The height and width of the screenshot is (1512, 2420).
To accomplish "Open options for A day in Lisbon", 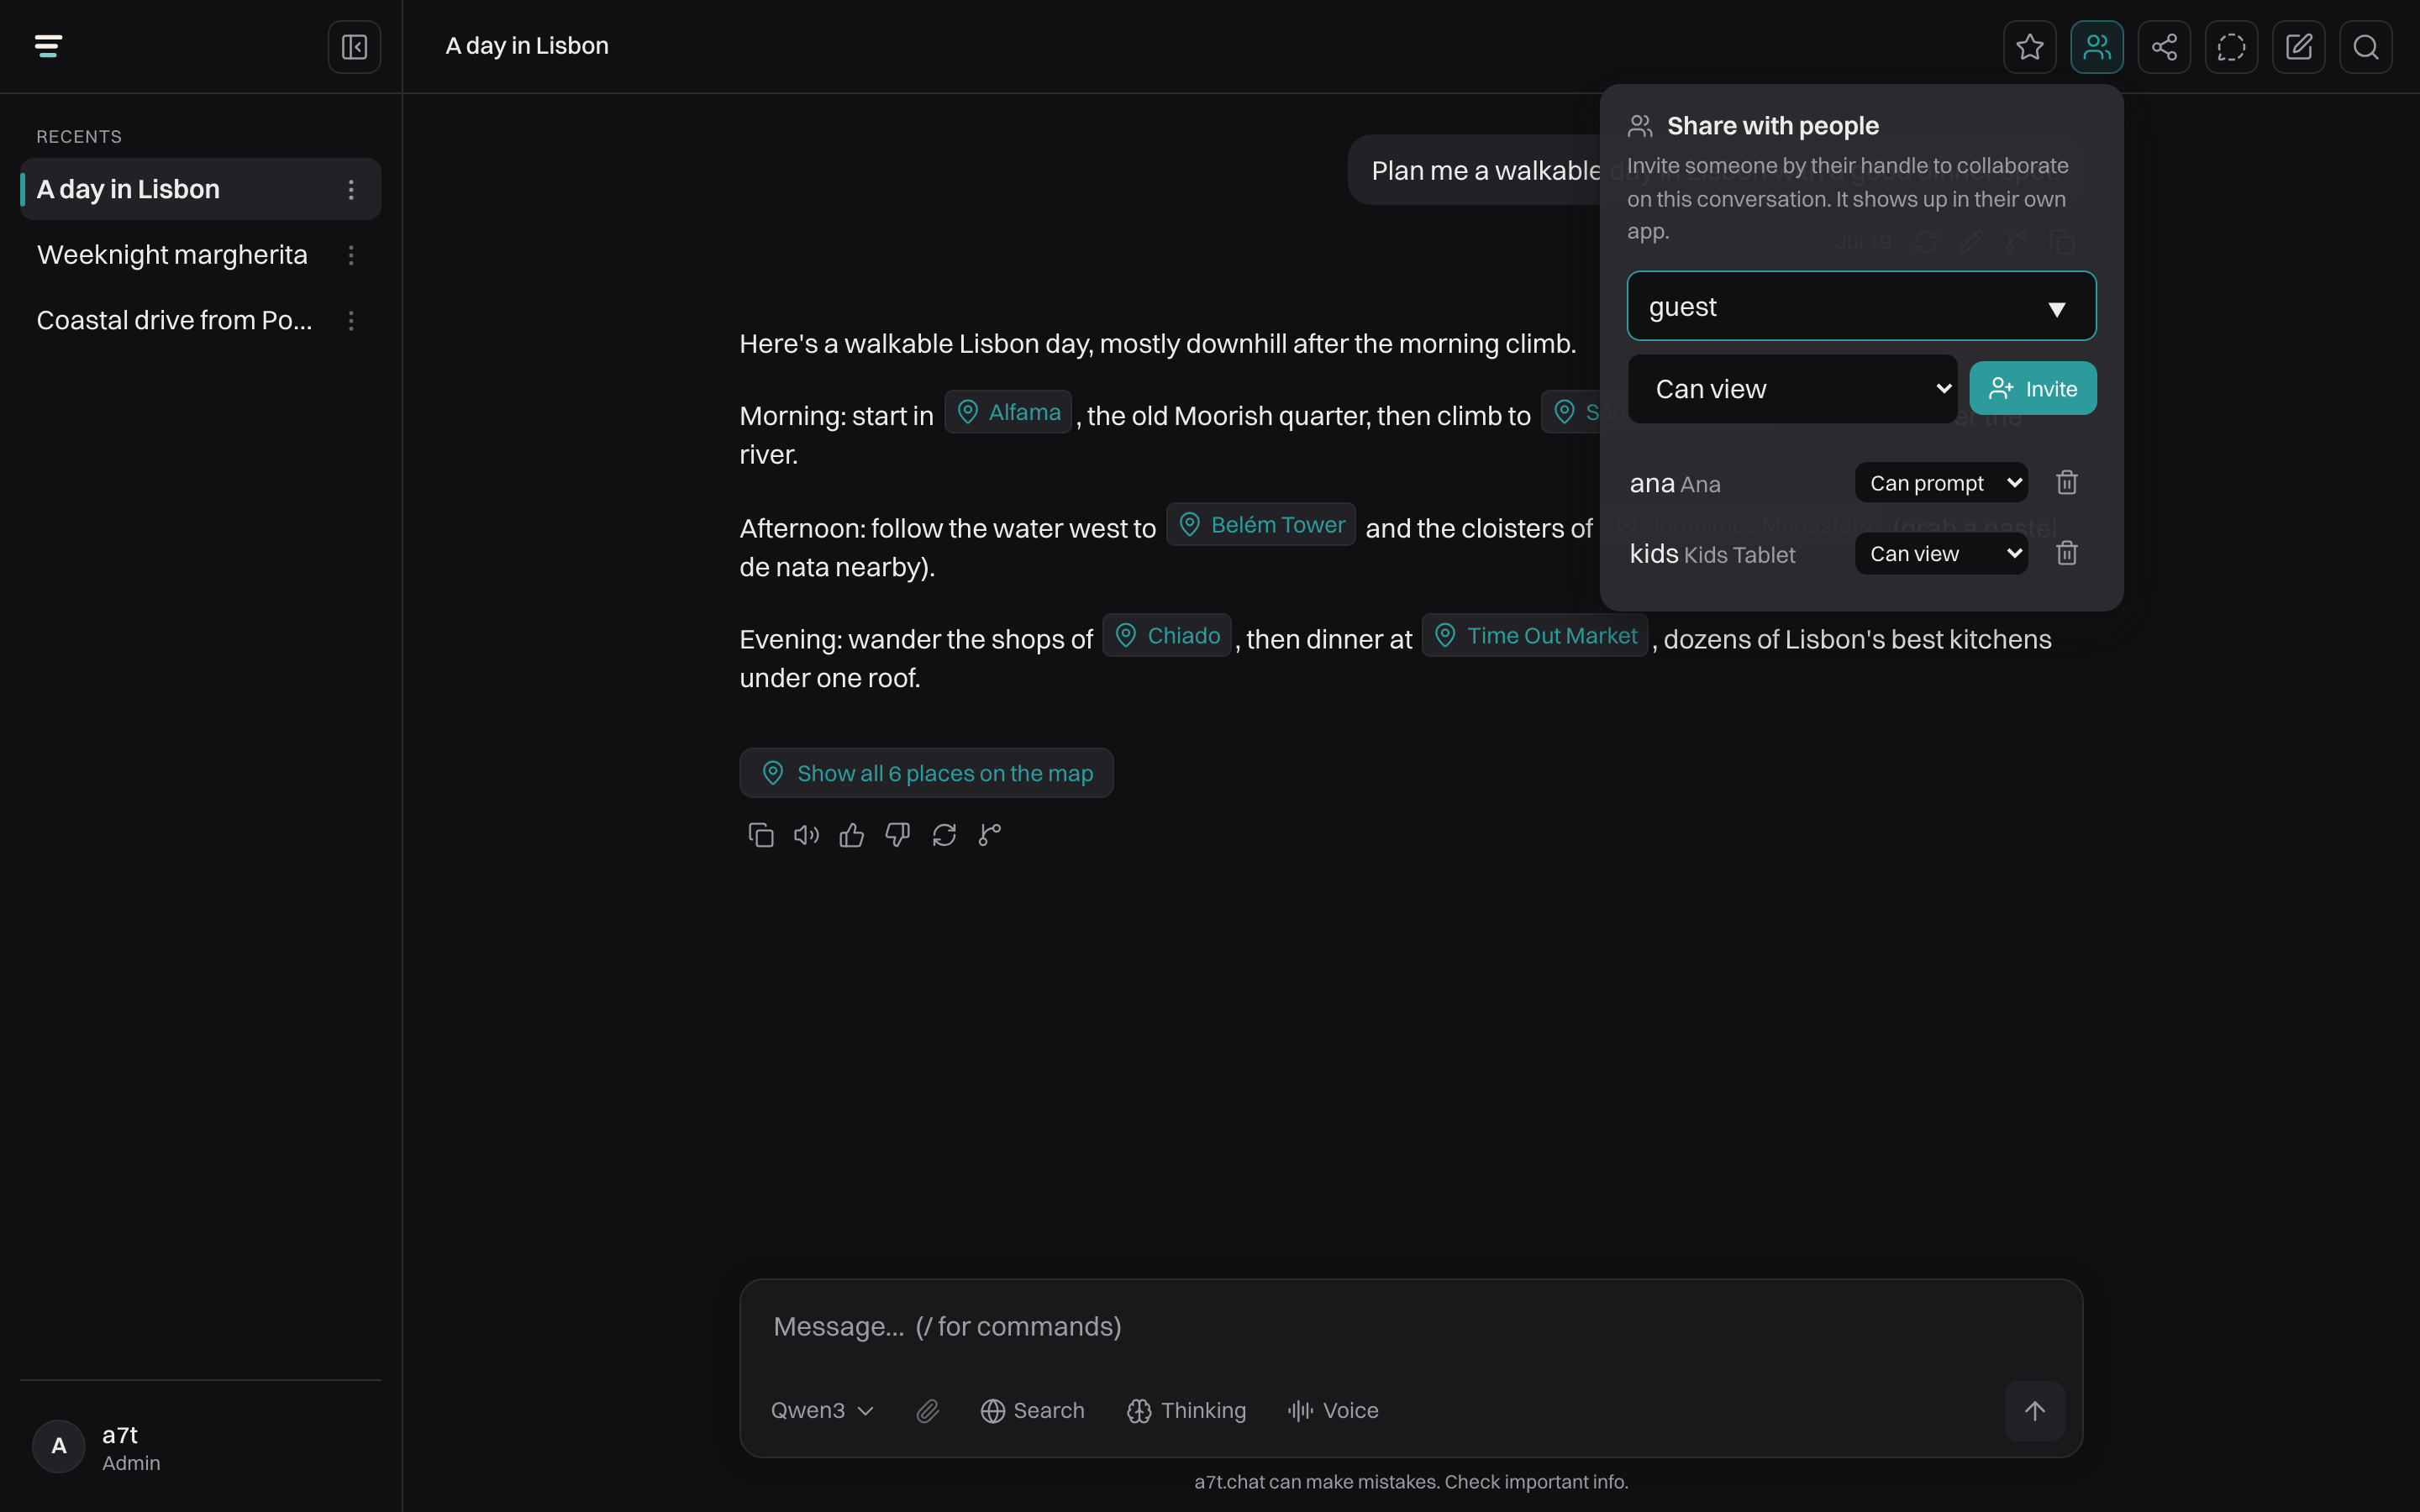I will pyautogui.click(x=351, y=189).
